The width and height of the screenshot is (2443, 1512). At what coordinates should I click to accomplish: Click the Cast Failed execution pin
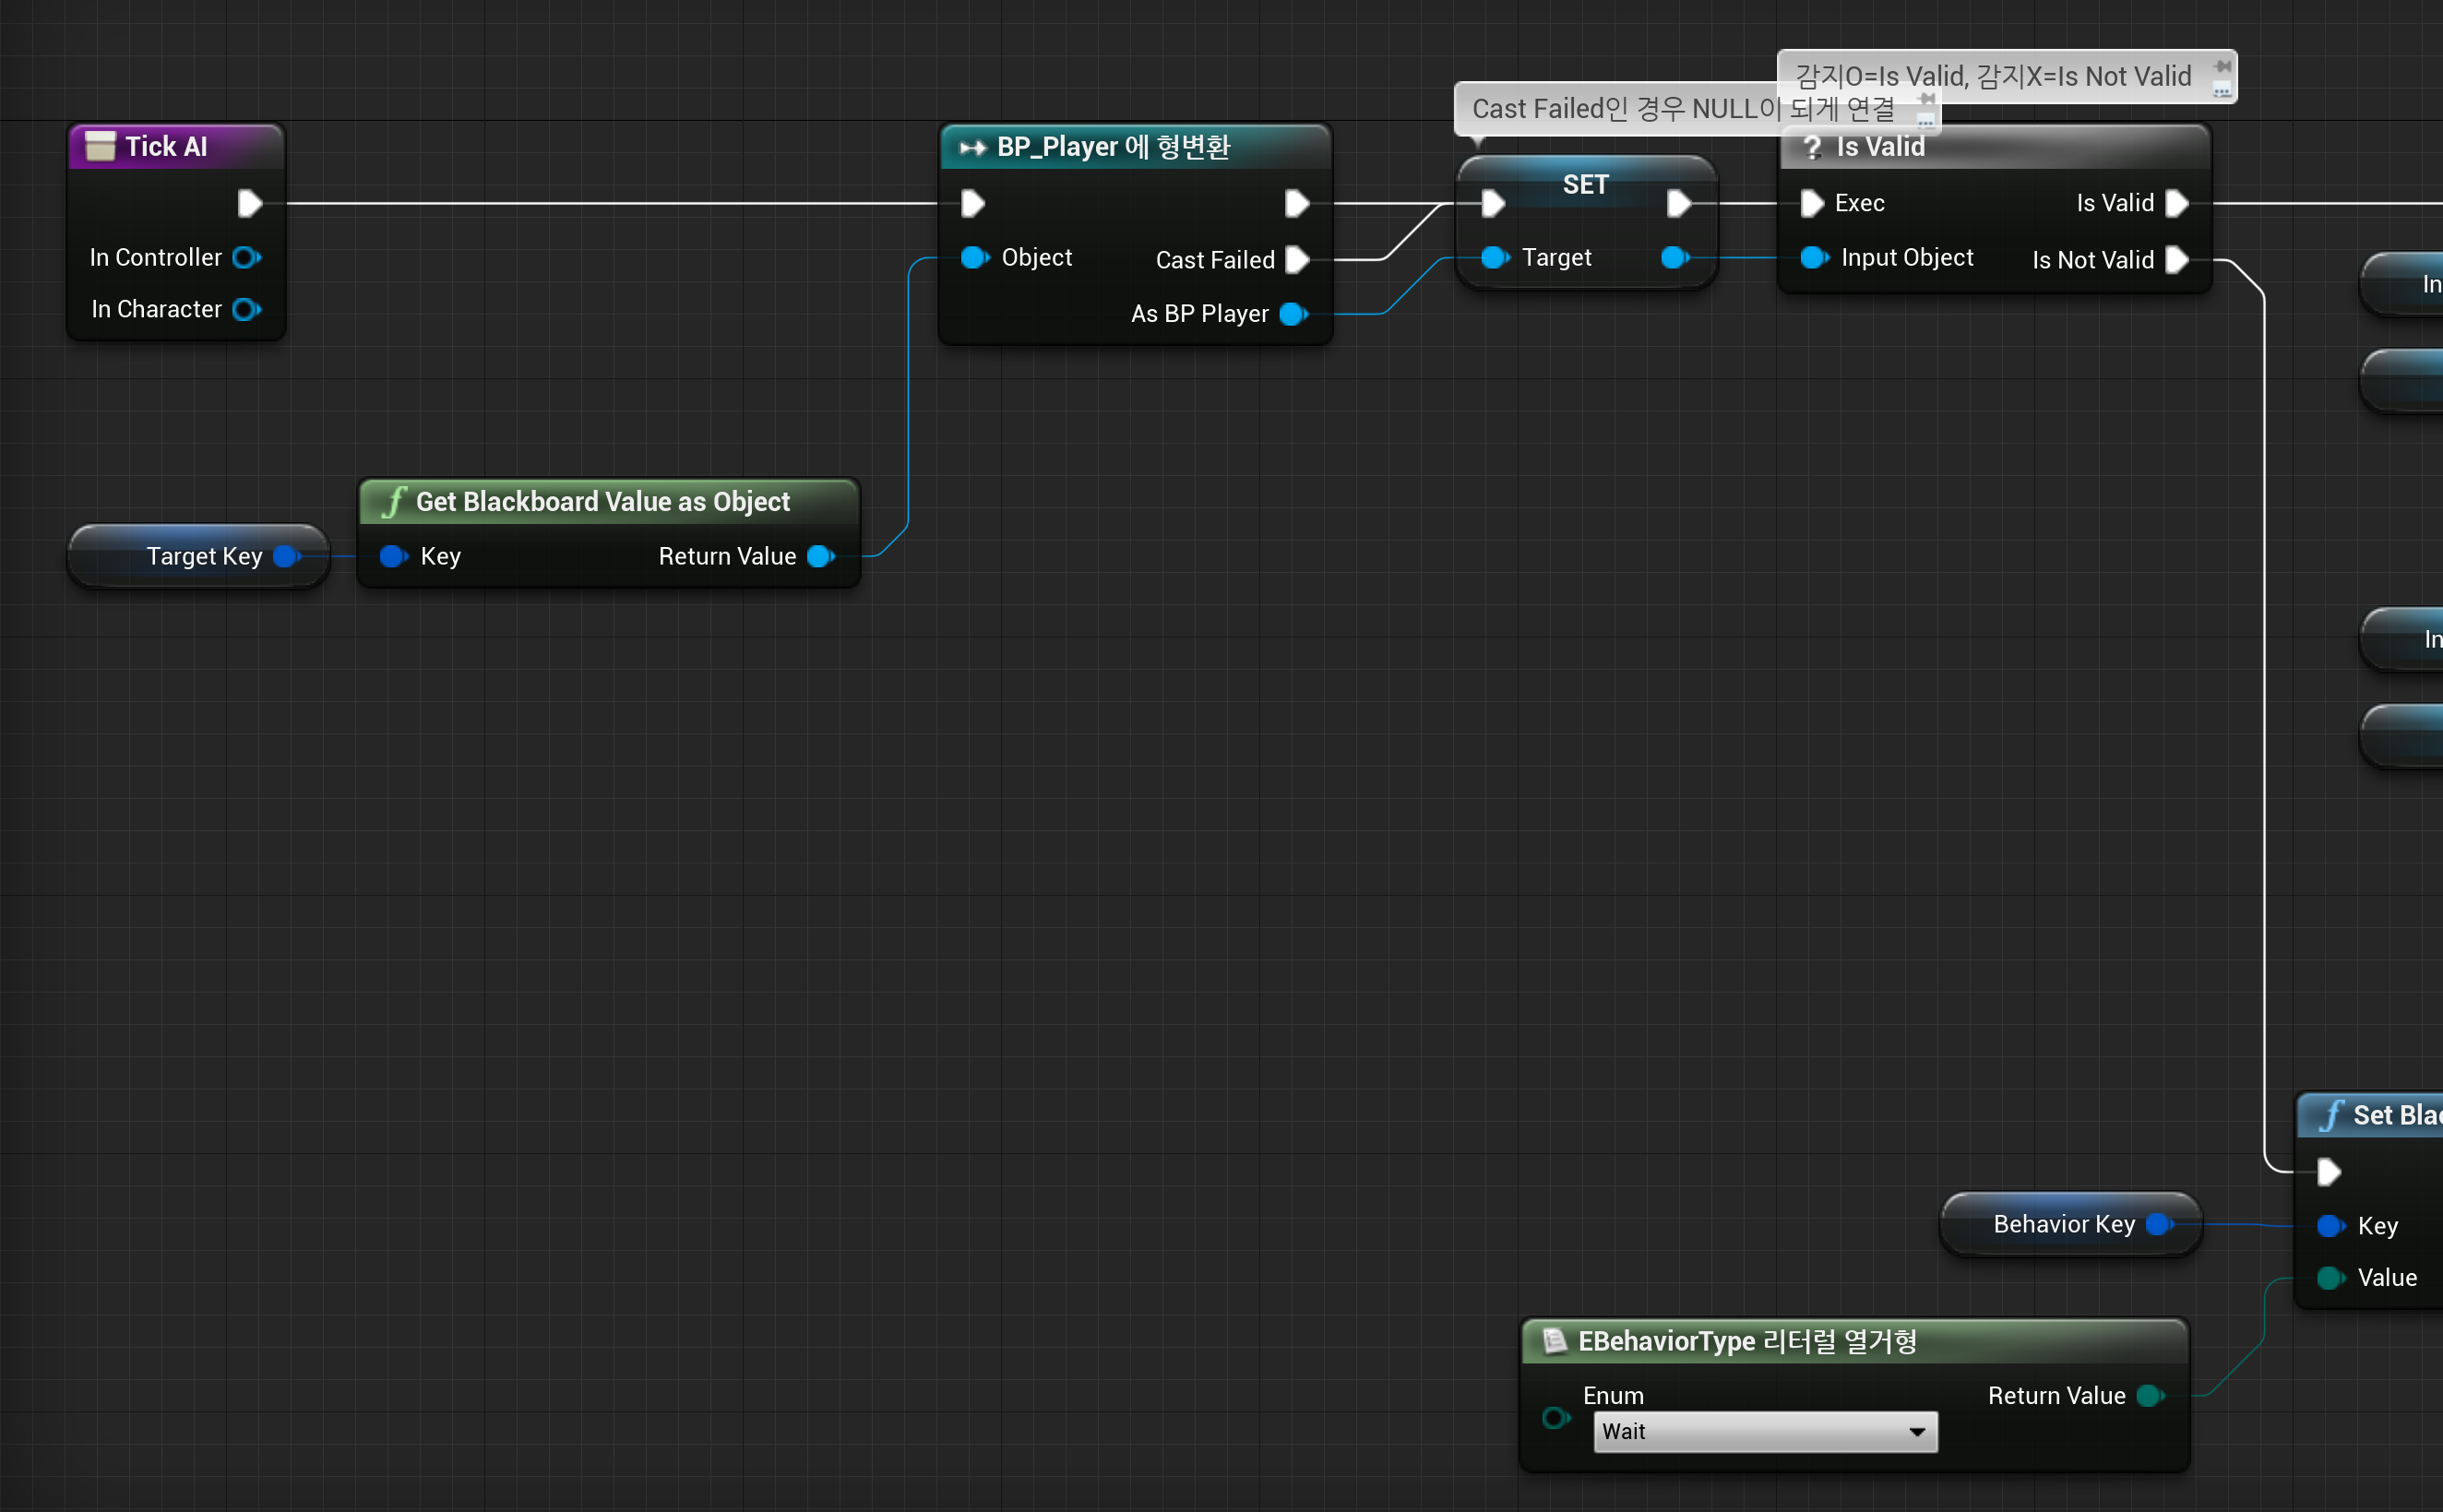point(1297,260)
